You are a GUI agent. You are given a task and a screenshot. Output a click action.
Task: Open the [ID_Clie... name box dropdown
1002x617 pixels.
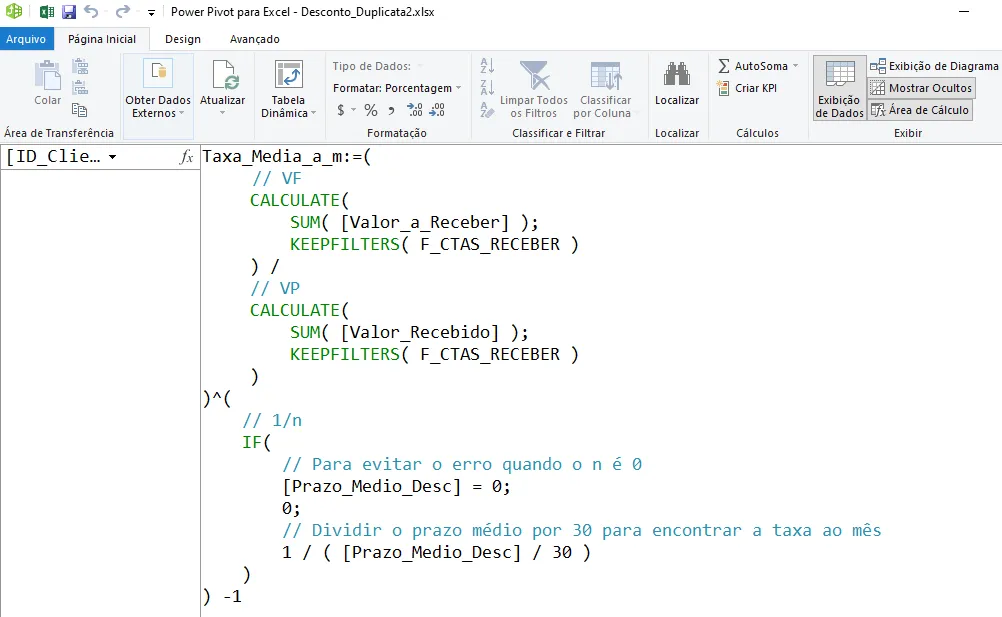tap(112, 157)
